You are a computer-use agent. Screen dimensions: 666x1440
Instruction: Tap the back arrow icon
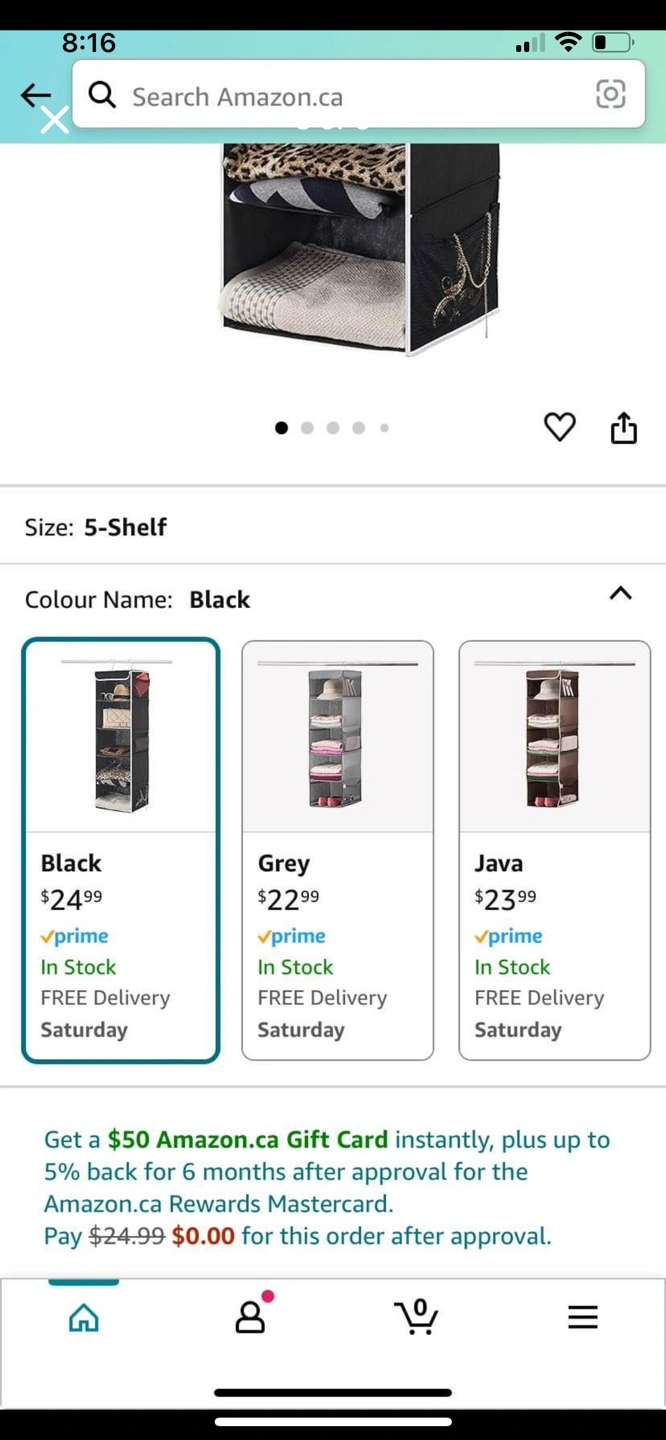34,94
